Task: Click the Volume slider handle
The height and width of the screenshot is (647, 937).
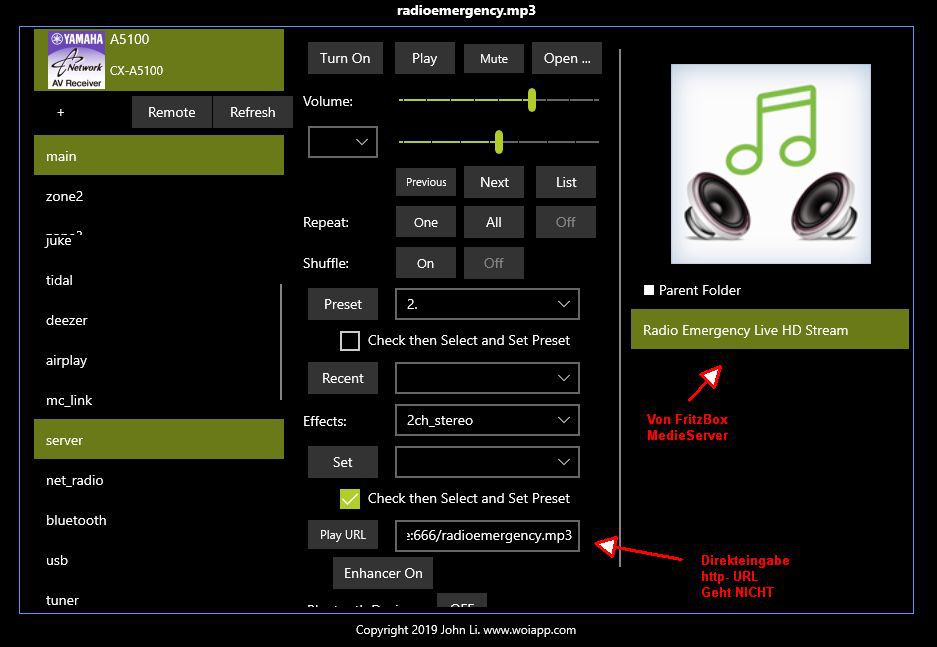Action: pyautogui.click(x=532, y=100)
